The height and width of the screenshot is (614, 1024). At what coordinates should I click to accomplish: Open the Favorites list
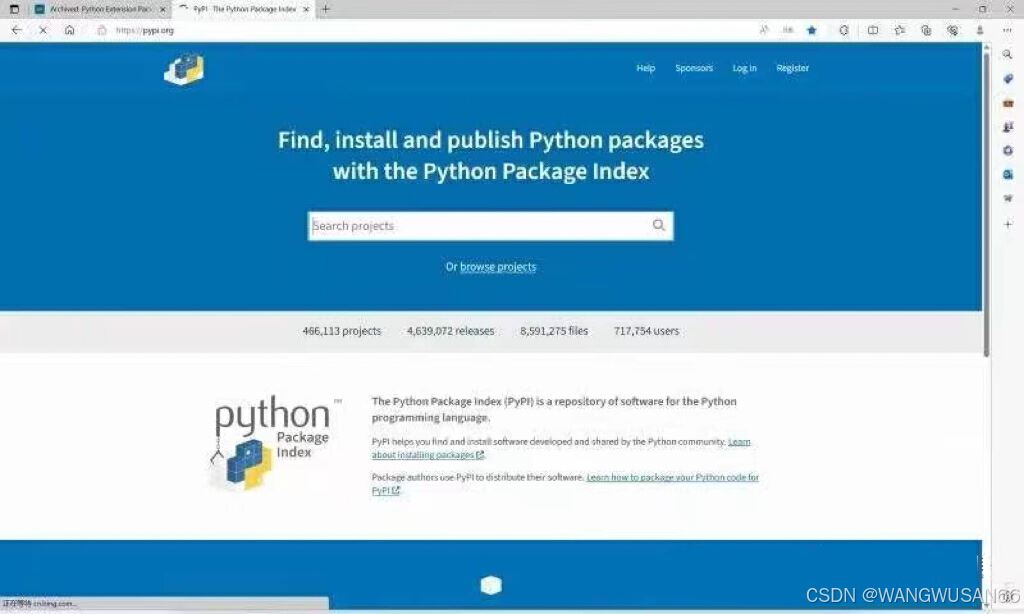pos(899,30)
